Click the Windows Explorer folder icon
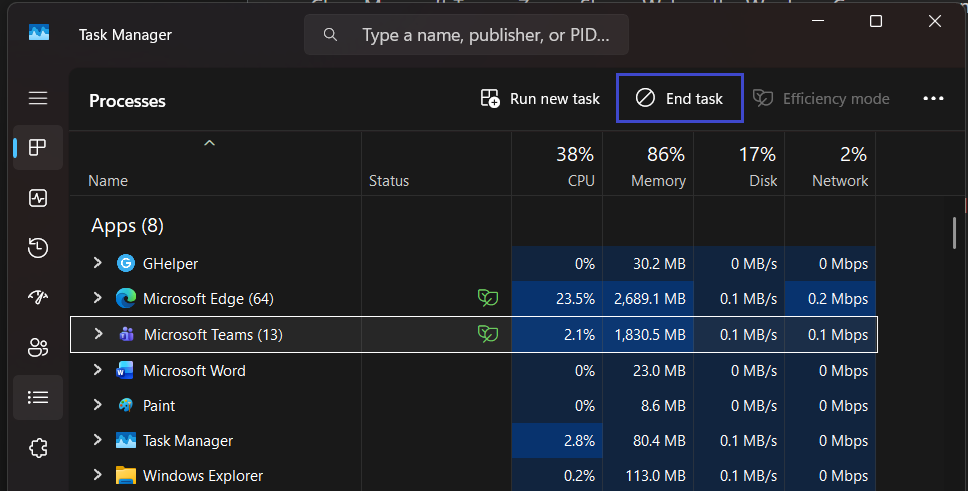The image size is (968, 491). pos(126,476)
